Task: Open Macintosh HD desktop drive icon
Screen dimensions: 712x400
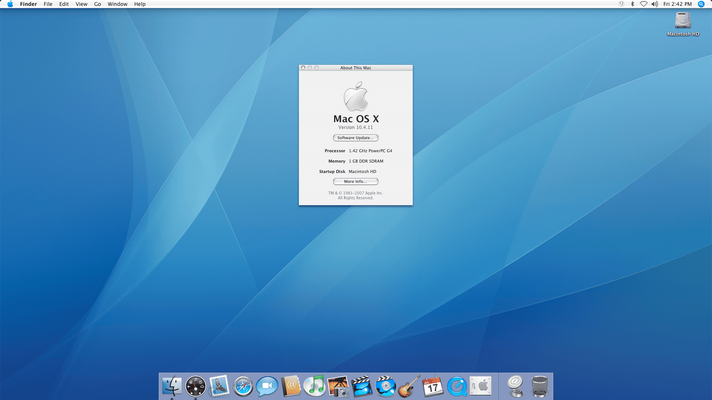Action: [x=683, y=22]
